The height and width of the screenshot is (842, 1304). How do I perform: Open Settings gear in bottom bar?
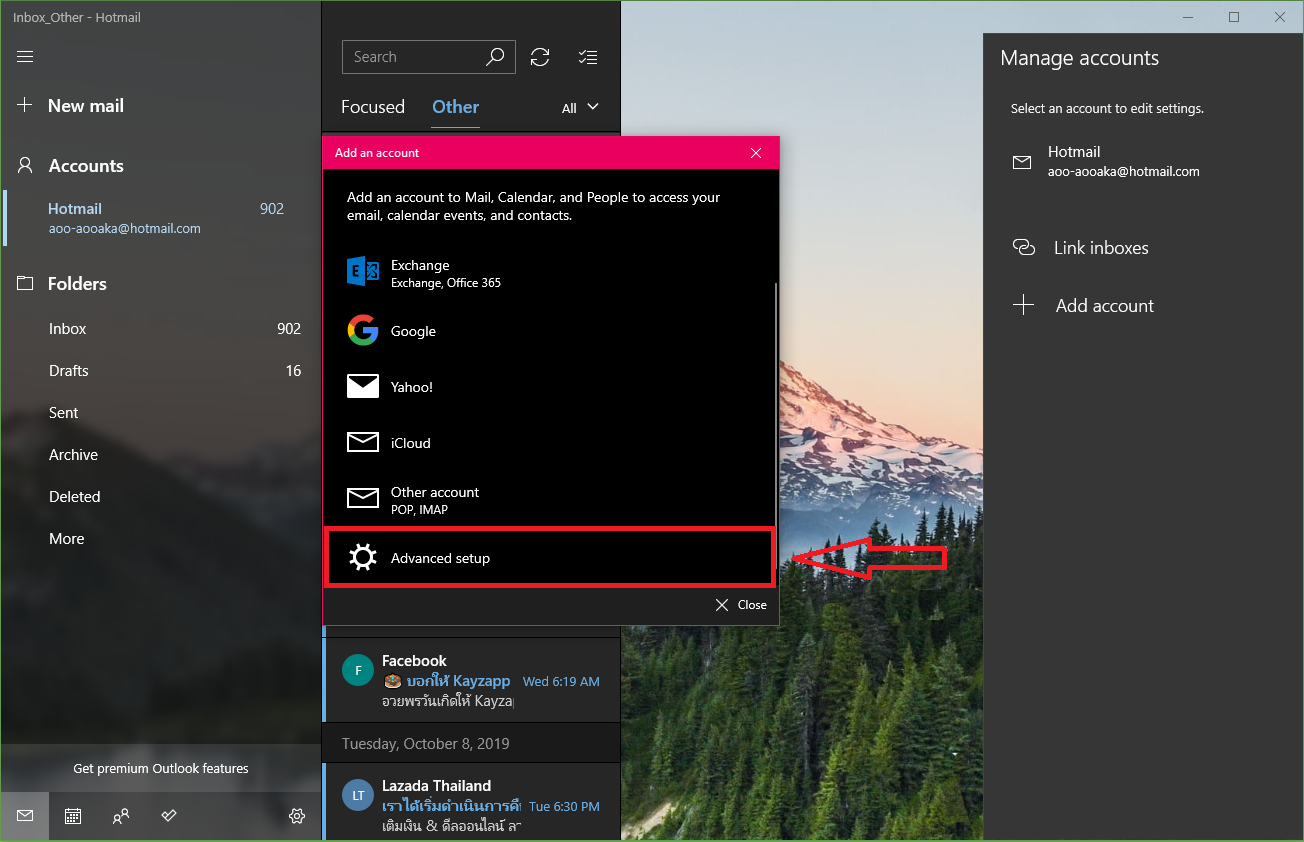coord(297,816)
